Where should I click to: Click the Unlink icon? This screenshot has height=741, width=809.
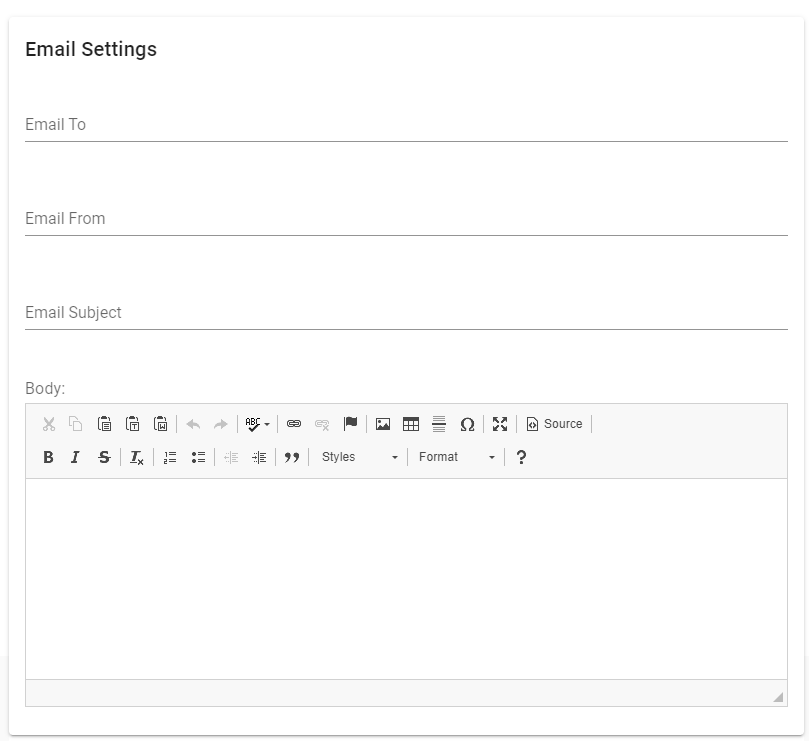coord(322,424)
